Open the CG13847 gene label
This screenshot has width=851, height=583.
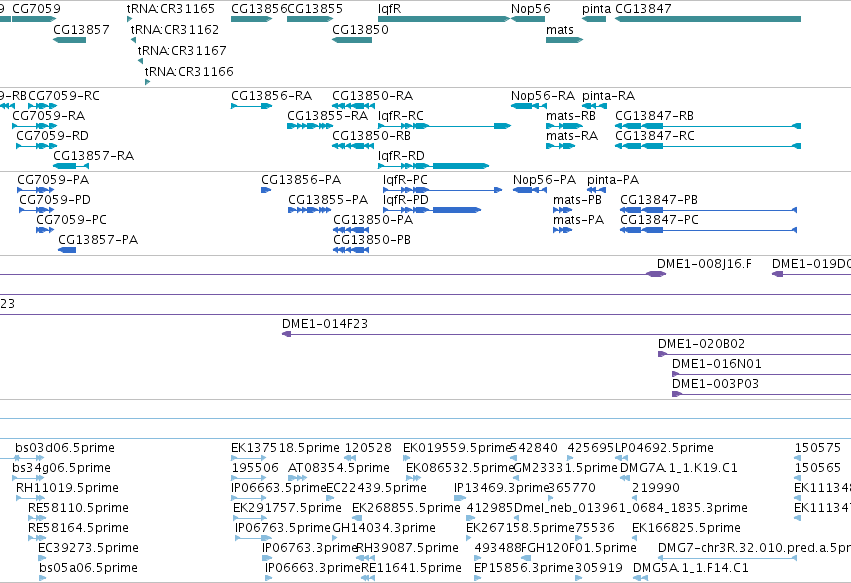(x=643, y=9)
